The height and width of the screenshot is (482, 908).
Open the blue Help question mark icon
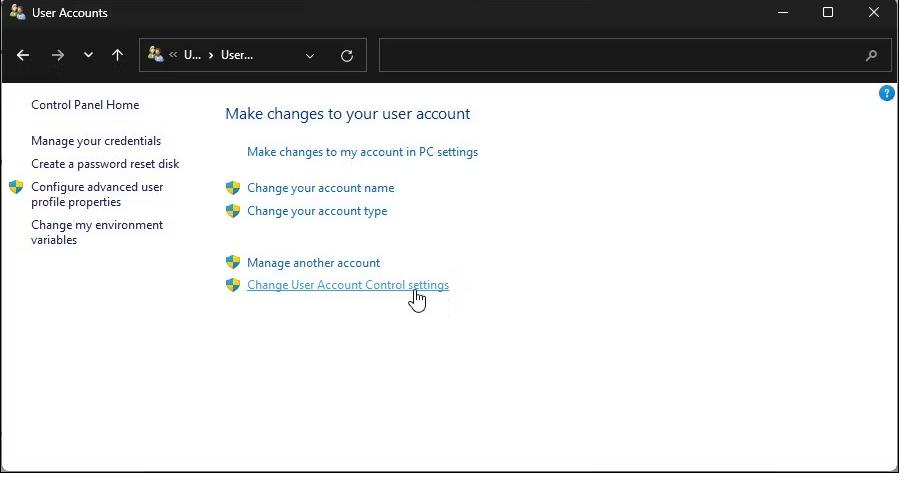coord(886,93)
